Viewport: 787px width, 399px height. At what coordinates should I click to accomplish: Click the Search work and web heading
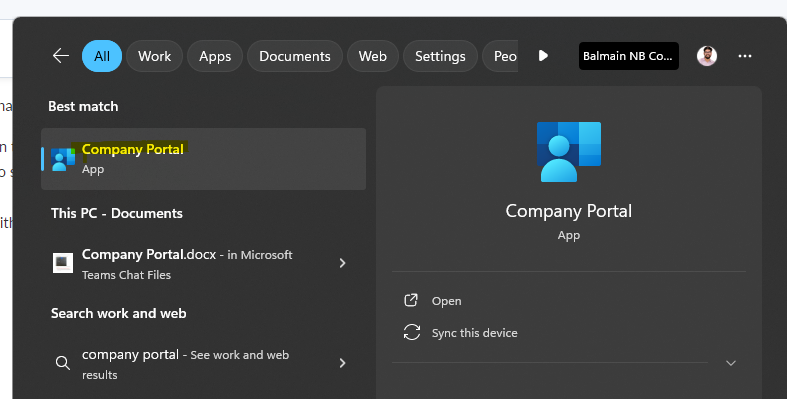pyautogui.click(x=118, y=313)
